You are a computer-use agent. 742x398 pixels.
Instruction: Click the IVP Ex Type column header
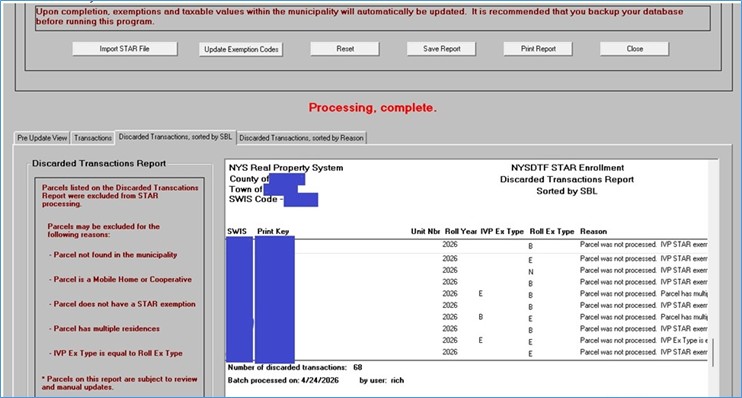pyautogui.click(x=502, y=231)
